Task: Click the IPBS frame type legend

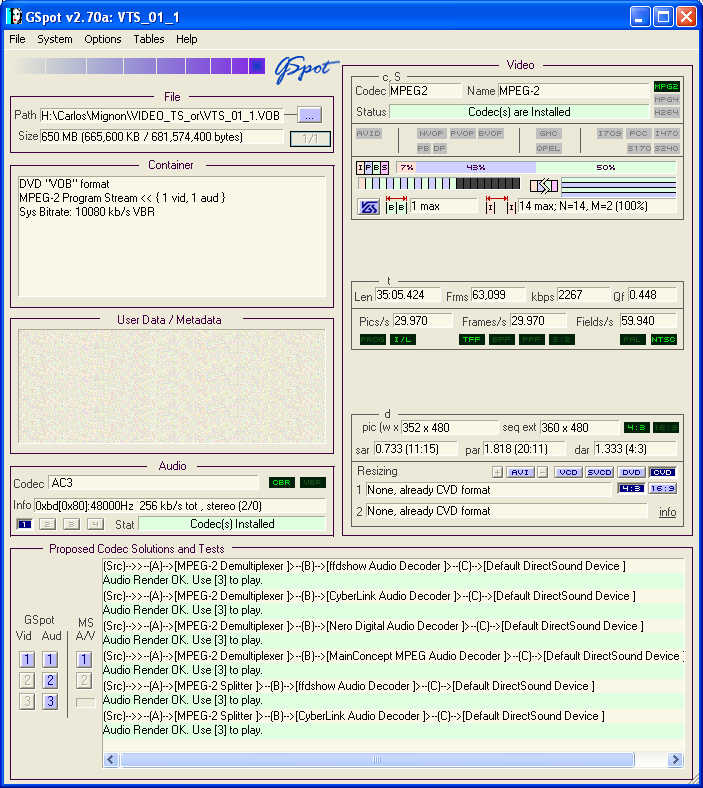Action: tap(372, 167)
